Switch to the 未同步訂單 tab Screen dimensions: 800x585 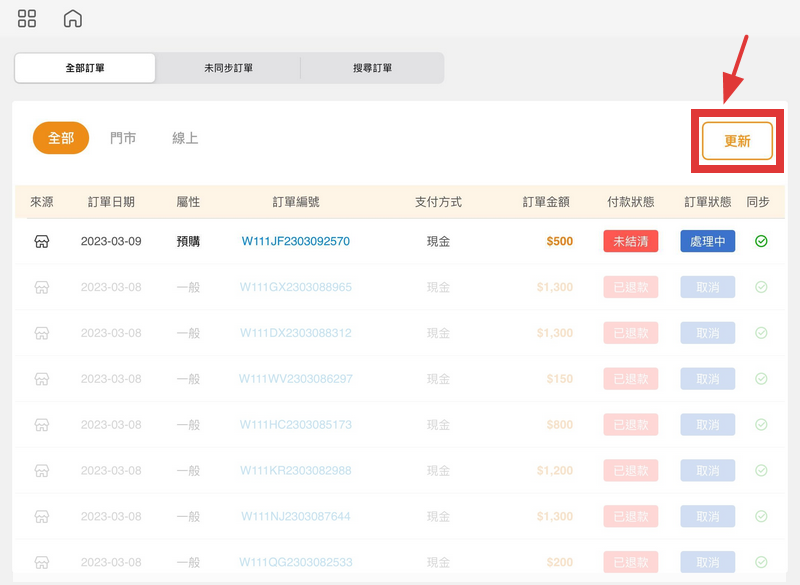tap(228, 67)
